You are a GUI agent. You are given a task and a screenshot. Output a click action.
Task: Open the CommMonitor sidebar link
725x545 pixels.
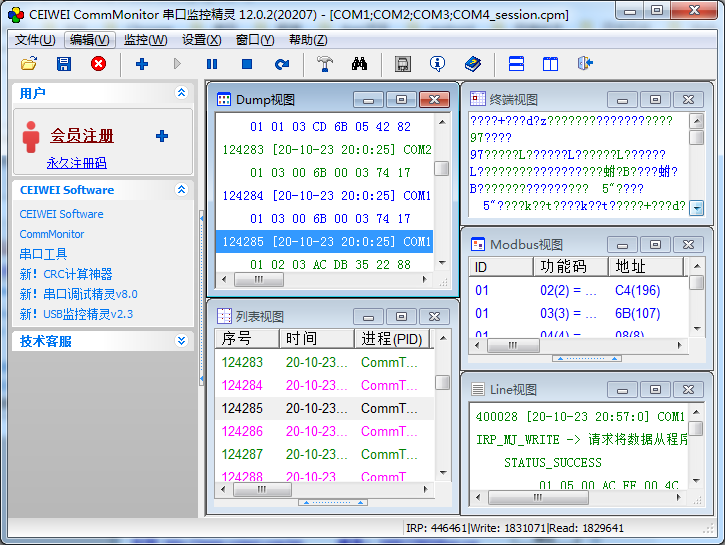pyautogui.click(x=52, y=234)
